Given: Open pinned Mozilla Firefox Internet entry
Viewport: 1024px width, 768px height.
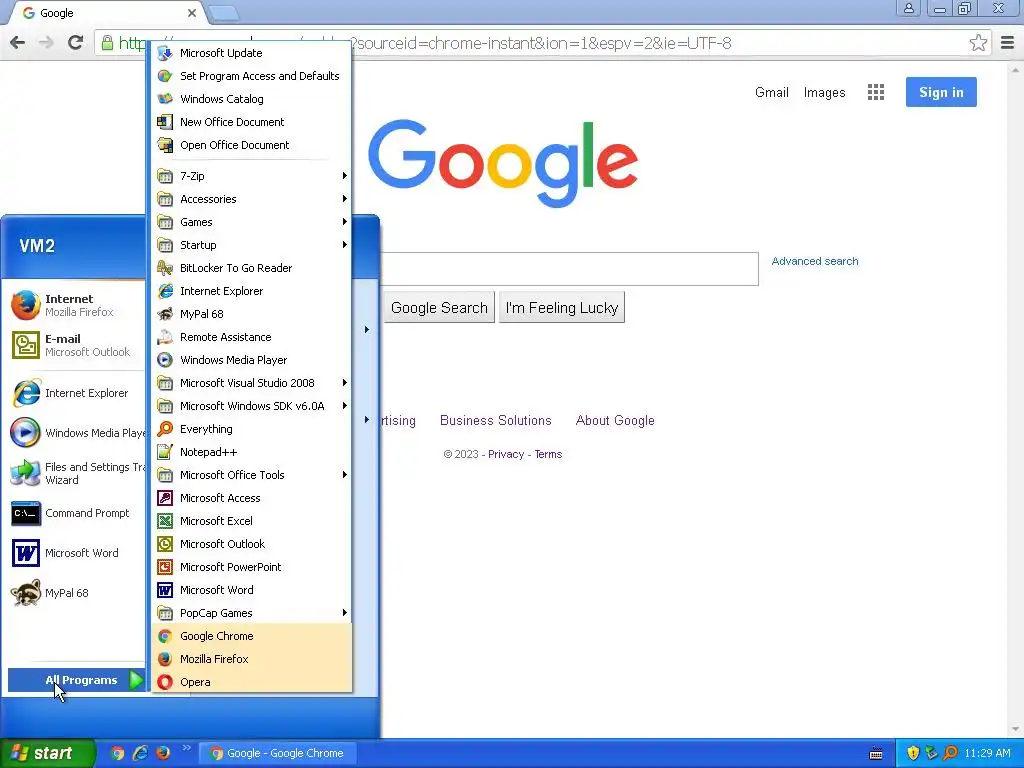Looking at the screenshot, I should tap(75, 305).
